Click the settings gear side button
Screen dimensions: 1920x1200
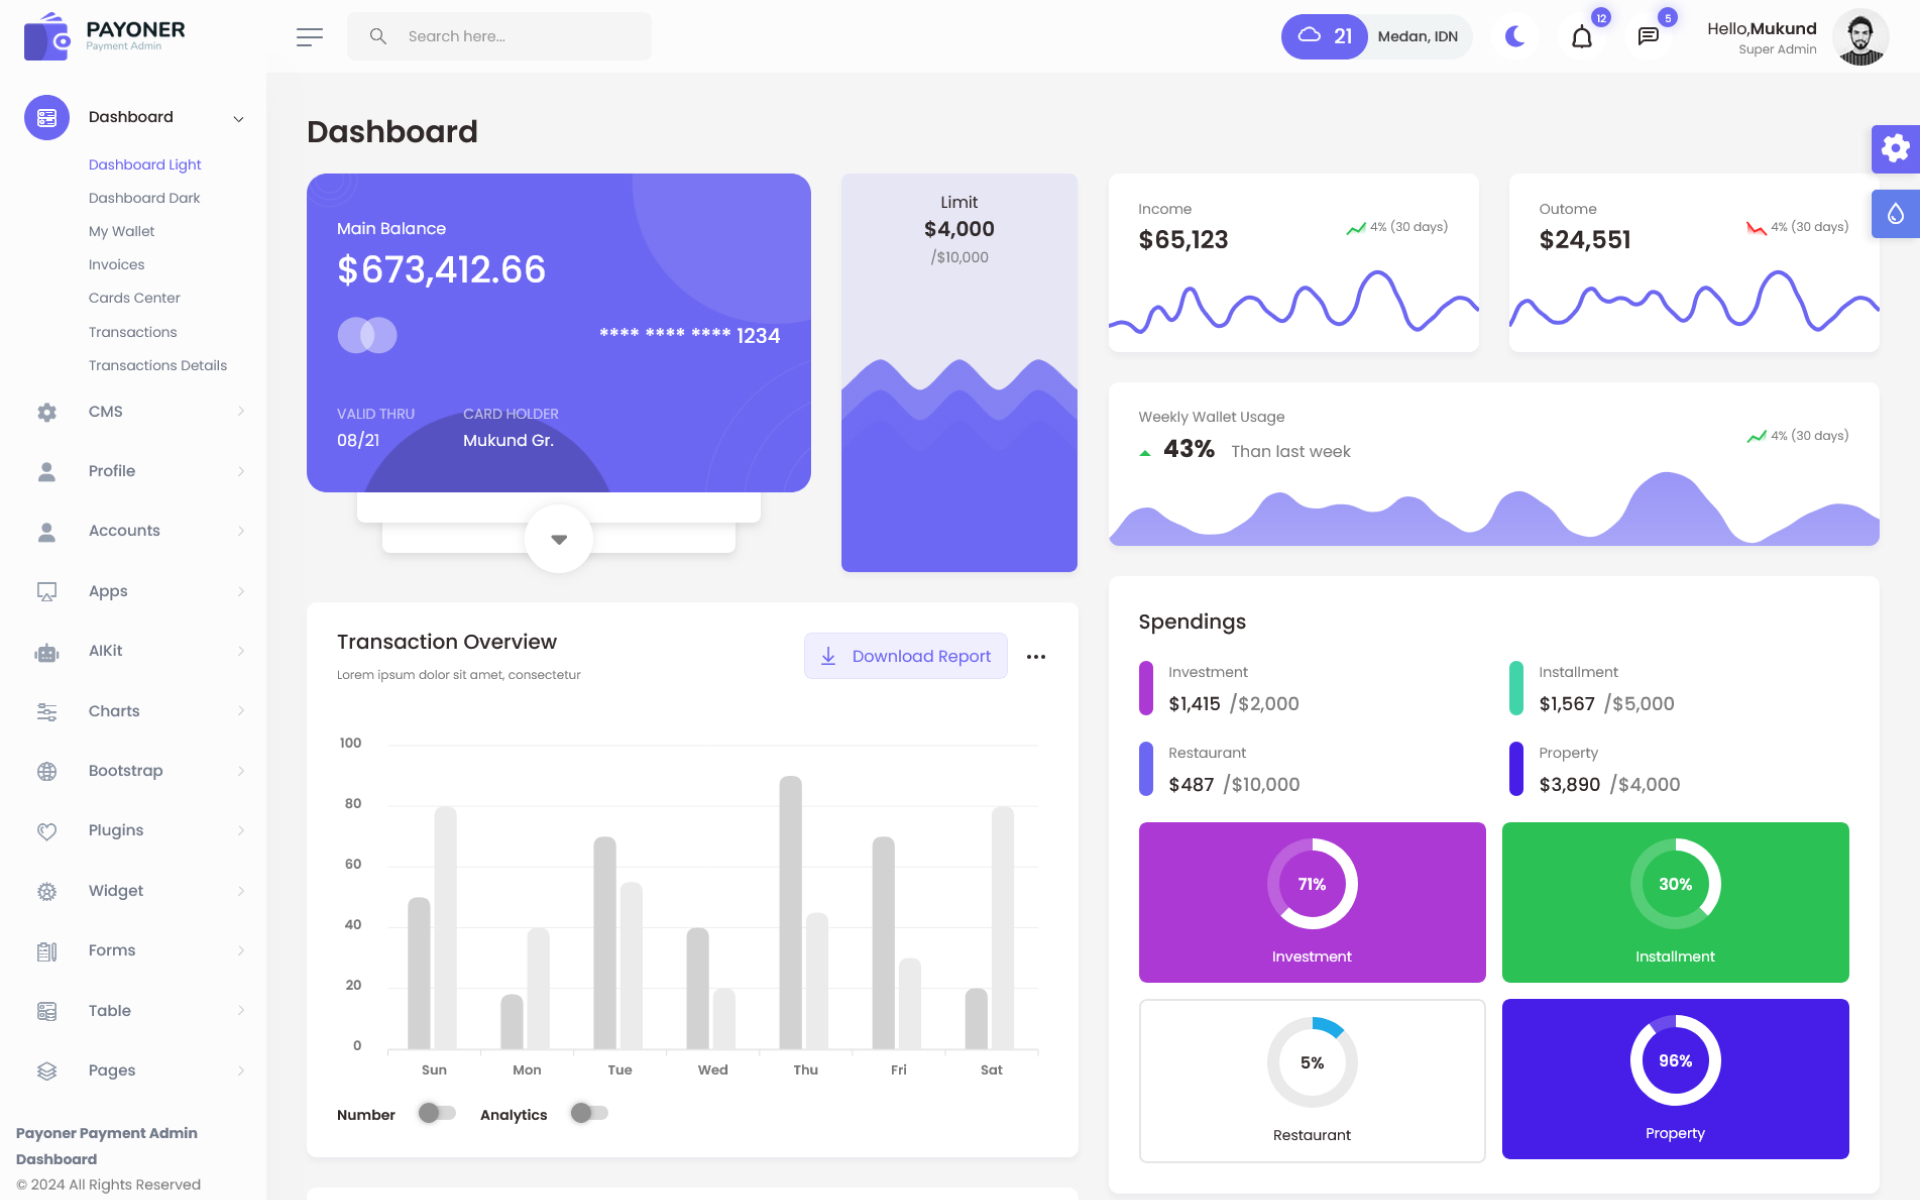[x=1895, y=149]
